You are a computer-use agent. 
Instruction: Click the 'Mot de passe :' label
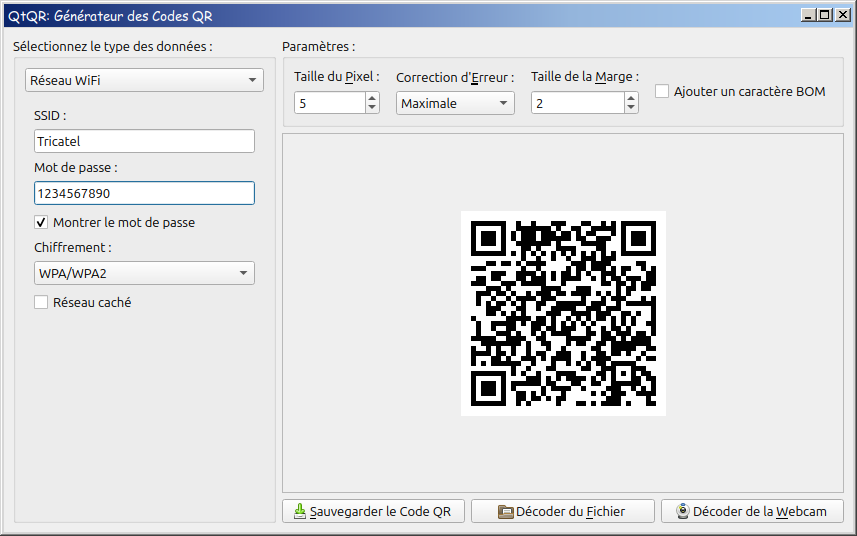tap(75, 168)
